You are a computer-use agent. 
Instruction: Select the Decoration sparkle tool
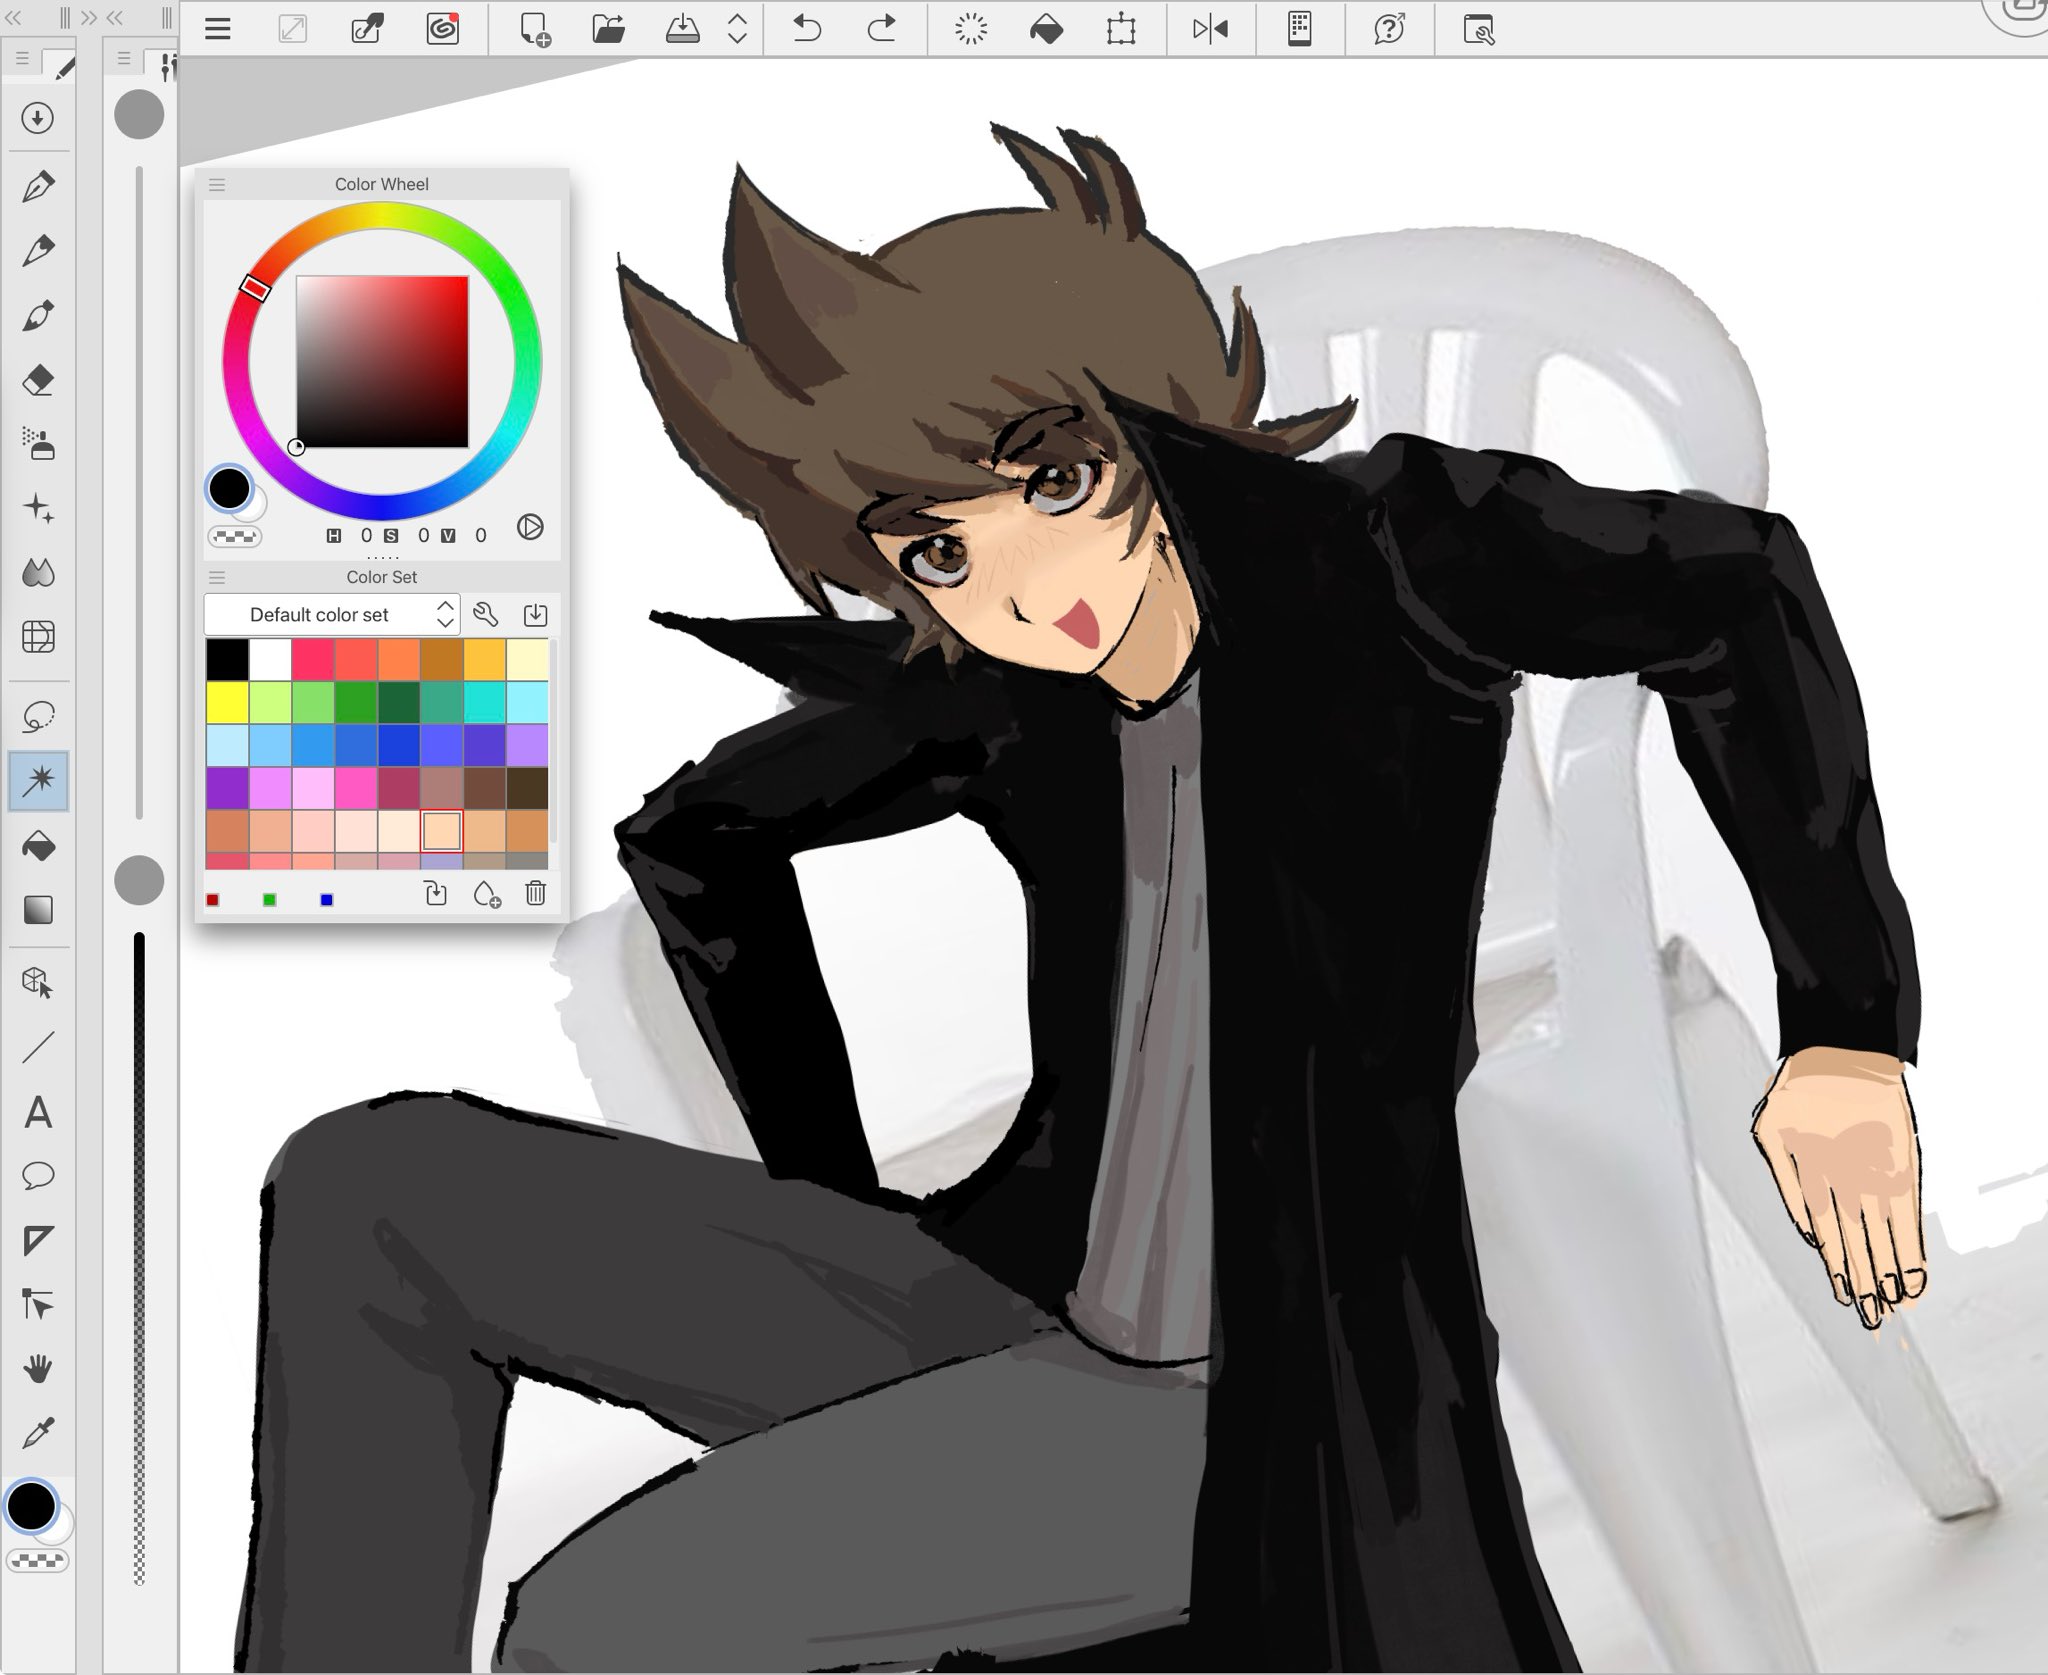[38, 508]
